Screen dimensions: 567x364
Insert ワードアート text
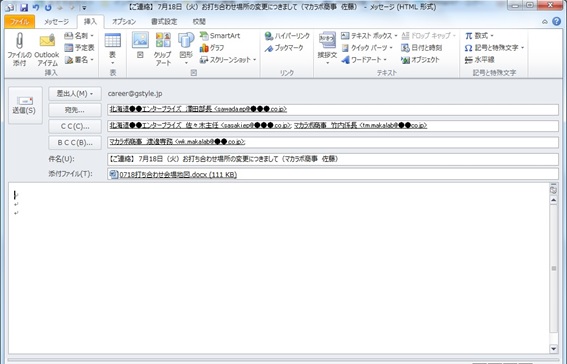[x=364, y=60]
